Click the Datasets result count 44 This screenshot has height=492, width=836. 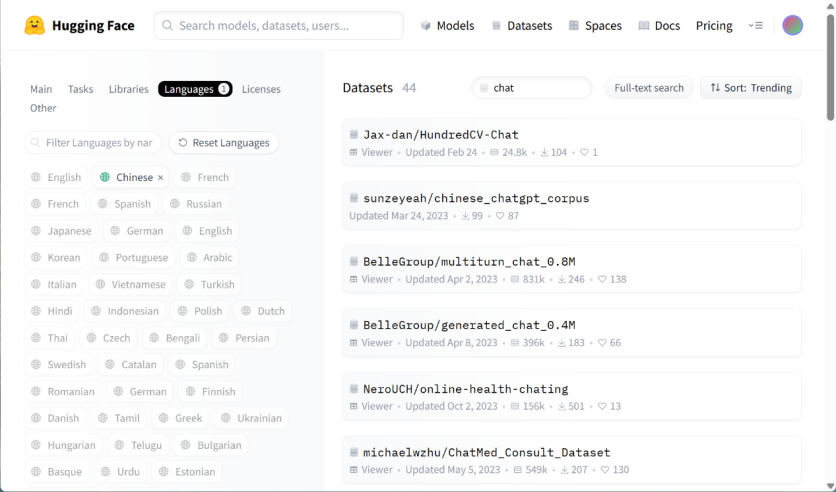[x=409, y=88]
